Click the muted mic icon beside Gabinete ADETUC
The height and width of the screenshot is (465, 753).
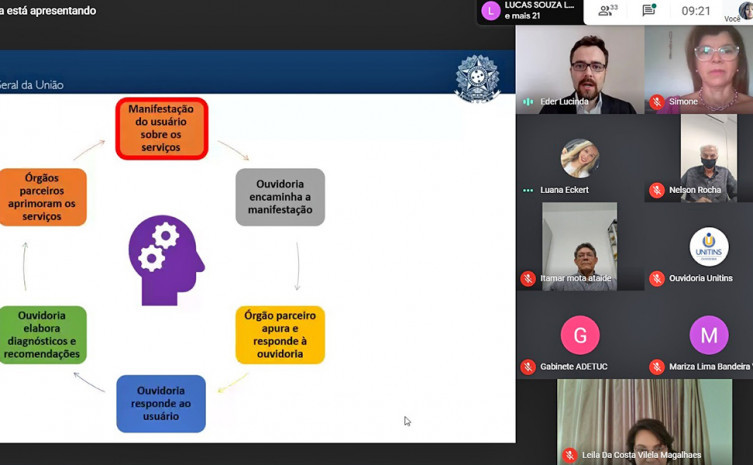coord(528,367)
